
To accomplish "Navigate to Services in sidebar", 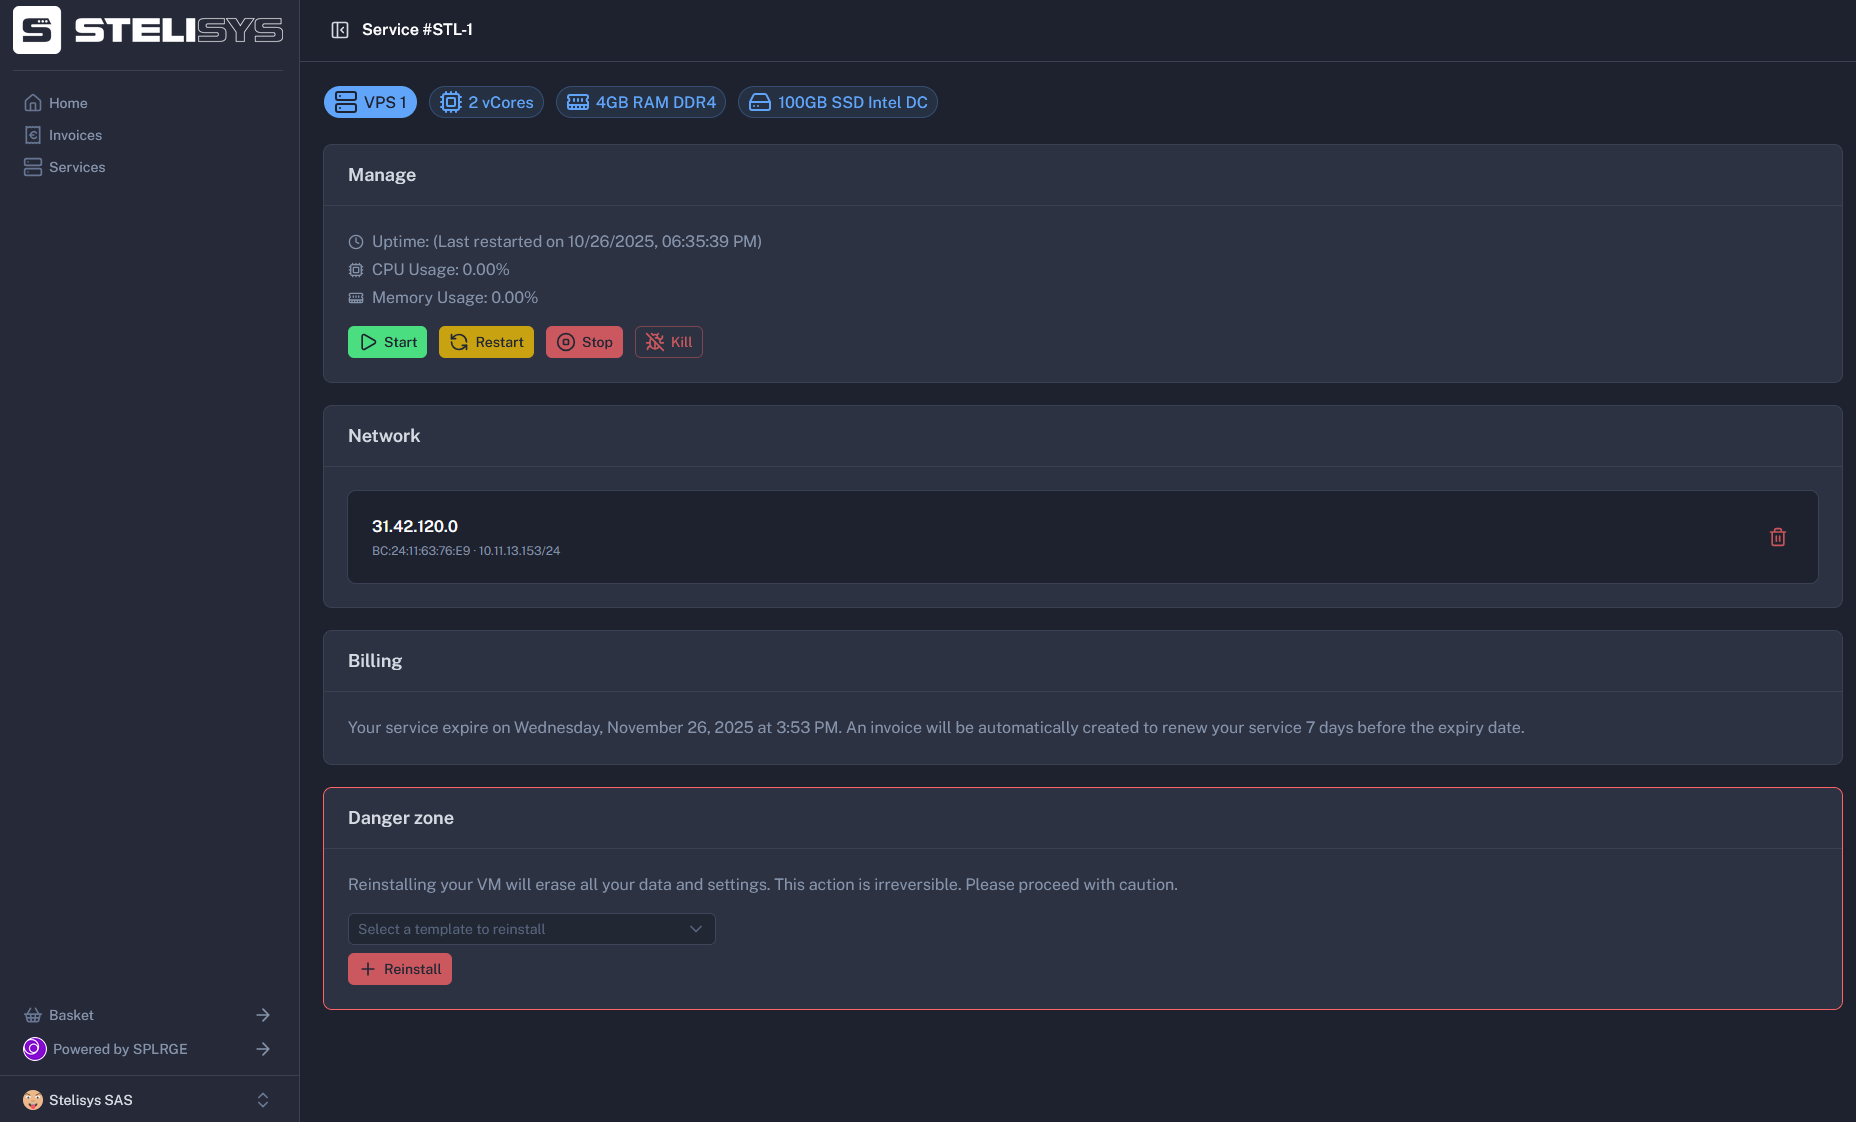I will coord(76,167).
